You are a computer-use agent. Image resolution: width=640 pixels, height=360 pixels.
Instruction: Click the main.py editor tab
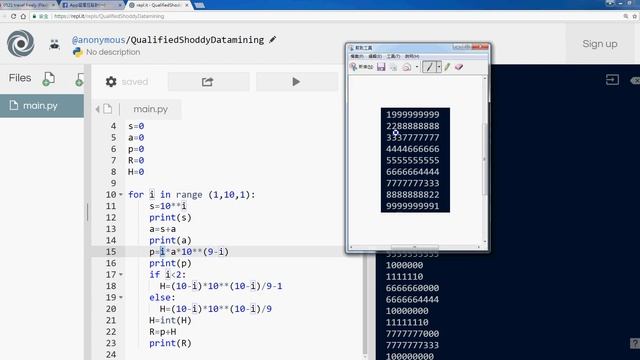point(151,109)
